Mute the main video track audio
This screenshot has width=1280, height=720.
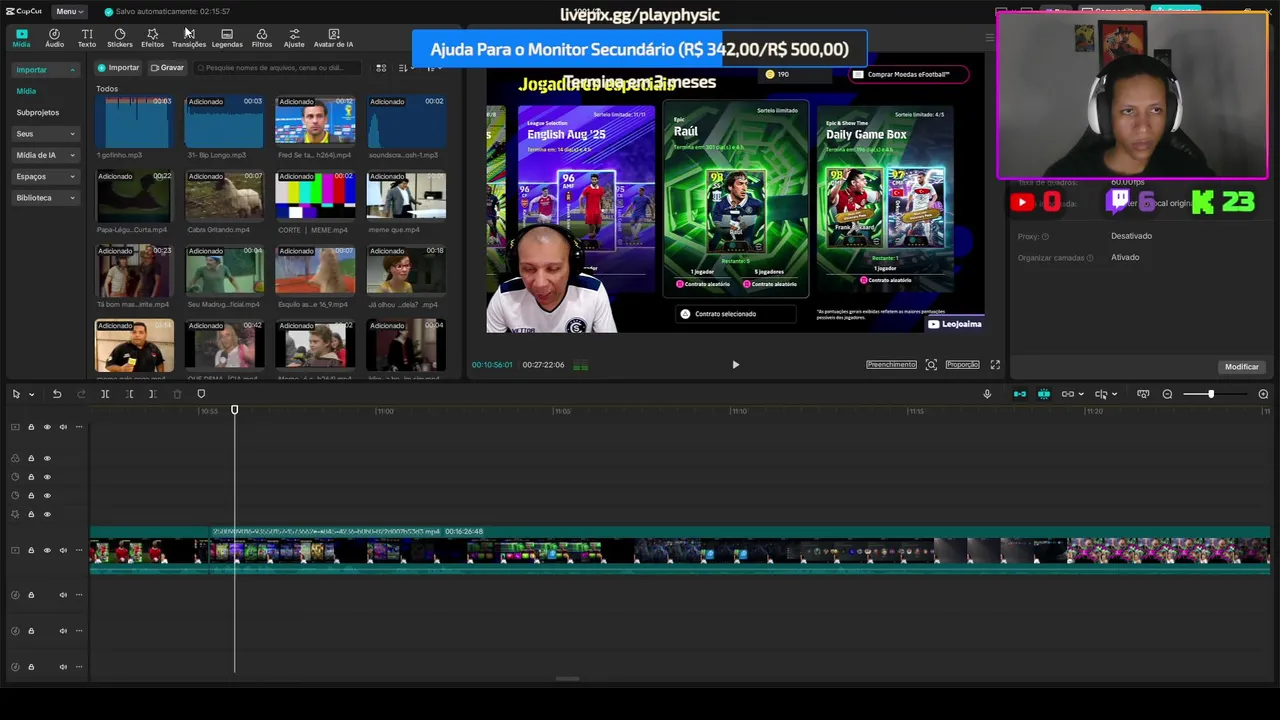pyautogui.click(x=63, y=550)
